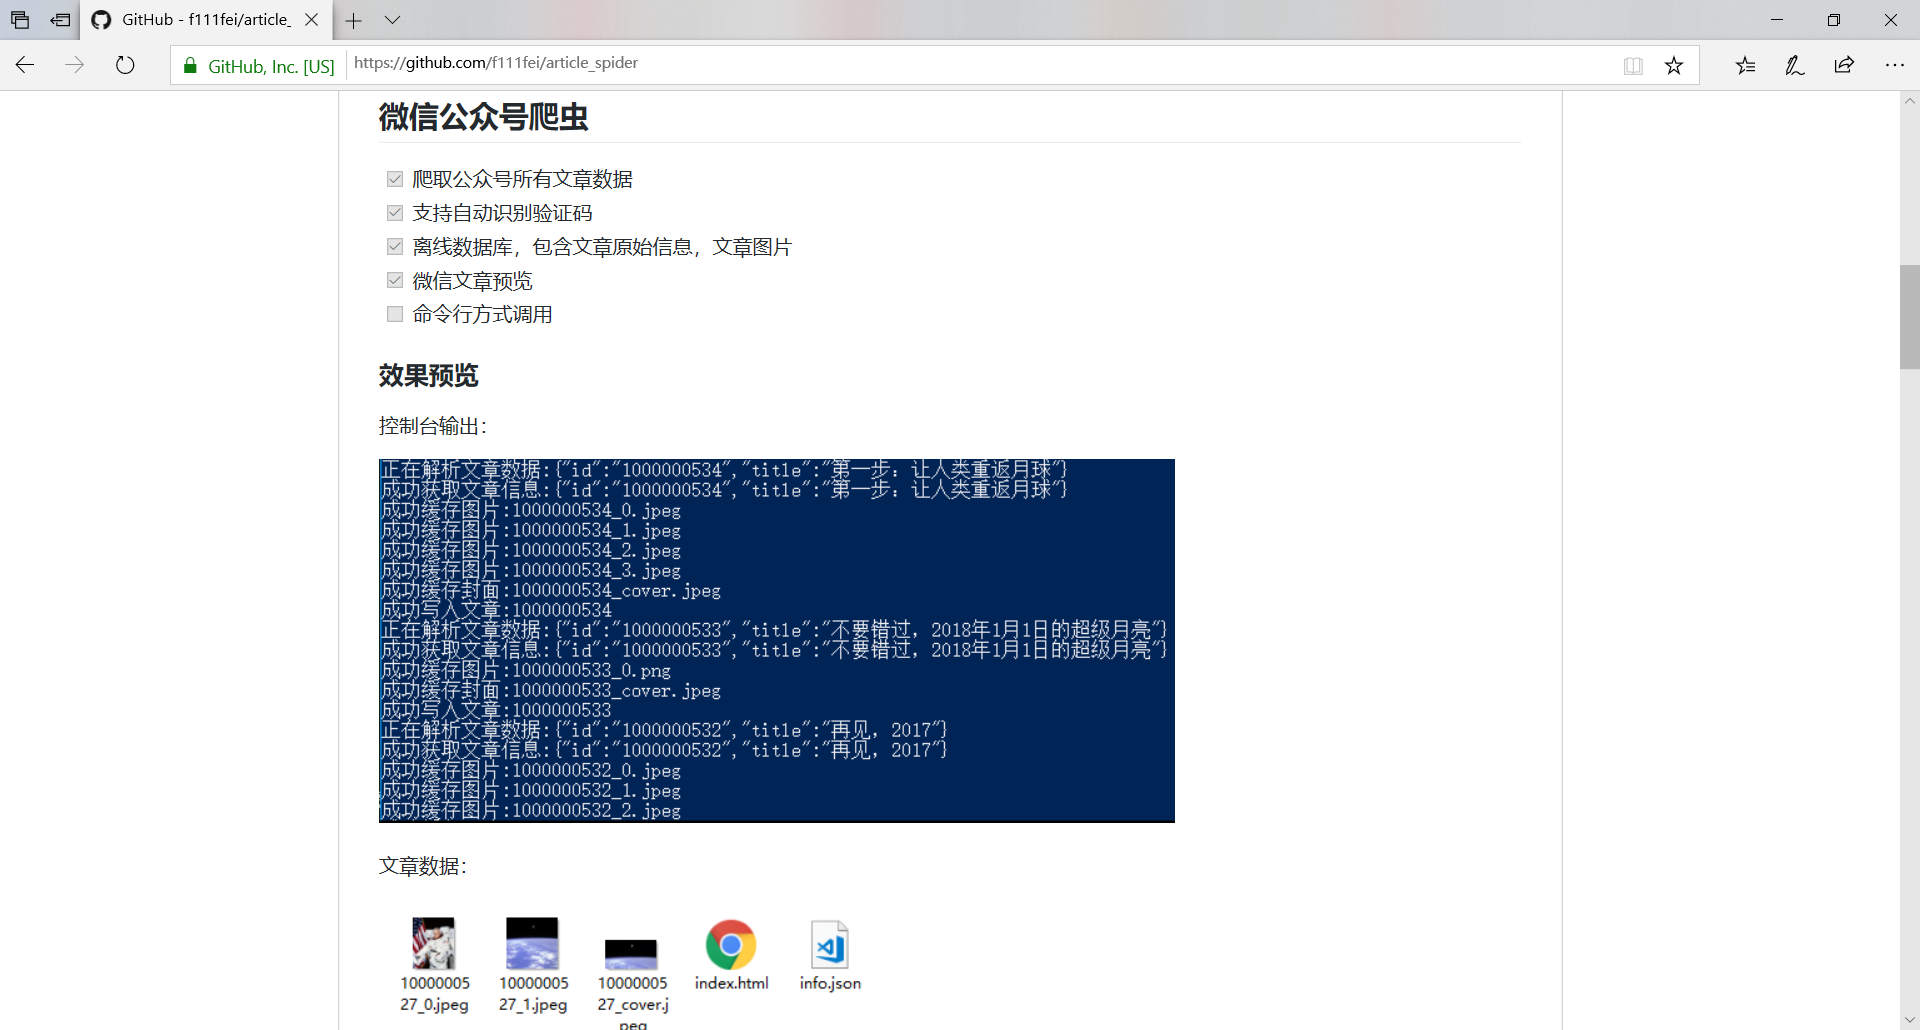Toggle checkbox 离线数据库，包含文章原始信息
Image resolution: width=1920 pixels, height=1030 pixels.
click(x=395, y=247)
